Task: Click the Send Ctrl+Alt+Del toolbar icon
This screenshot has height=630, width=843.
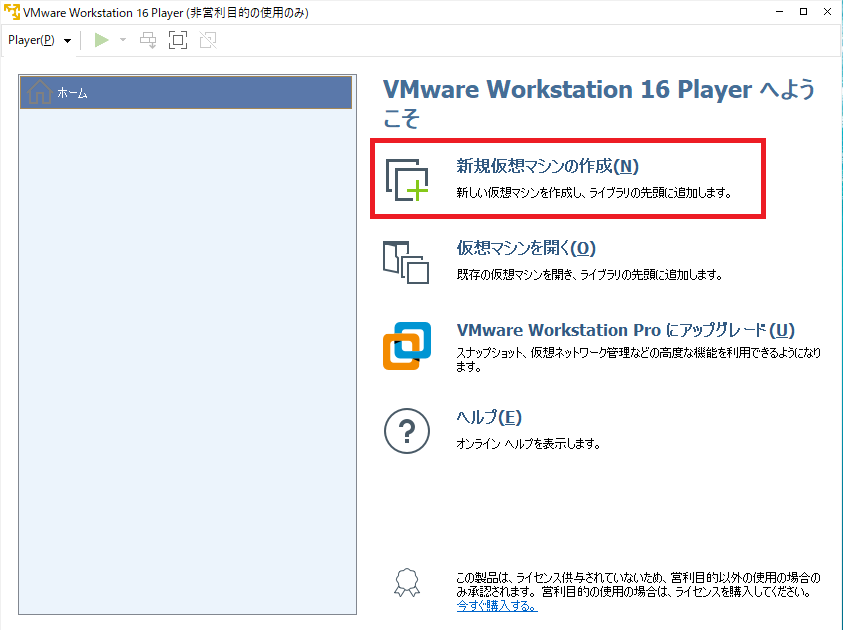Action: pos(148,40)
